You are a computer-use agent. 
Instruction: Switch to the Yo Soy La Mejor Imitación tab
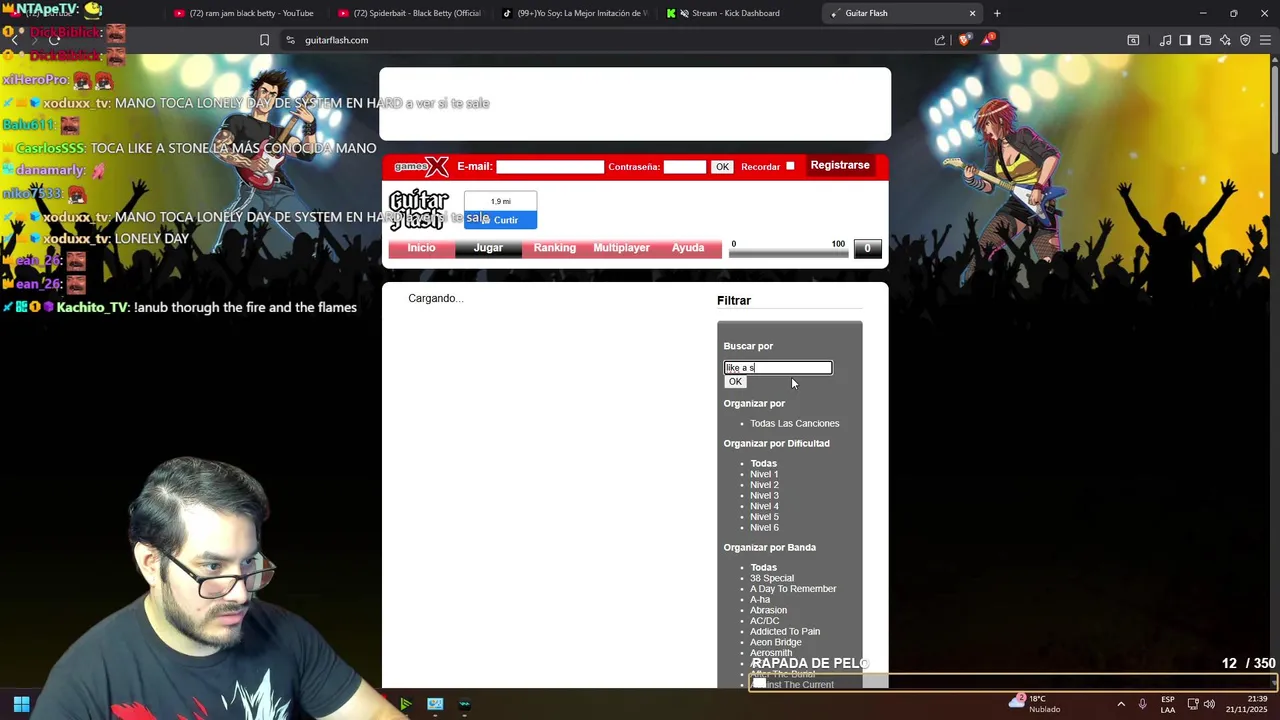[574, 13]
